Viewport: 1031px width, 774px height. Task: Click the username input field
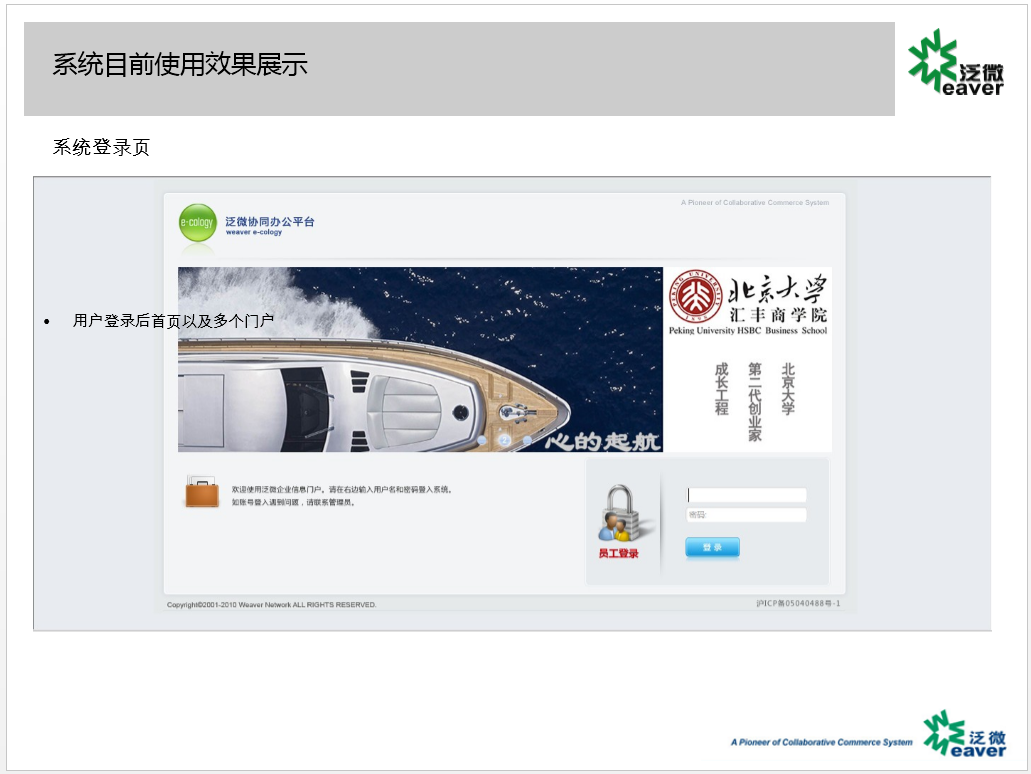(x=746, y=495)
